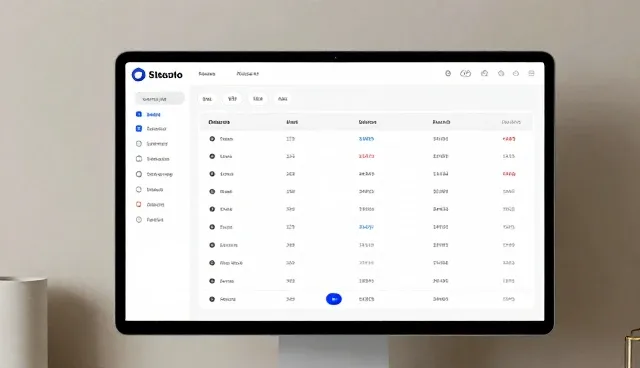640x368 pixels.
Task: Click the Steopto brand name text
Action: pos(165,75)
